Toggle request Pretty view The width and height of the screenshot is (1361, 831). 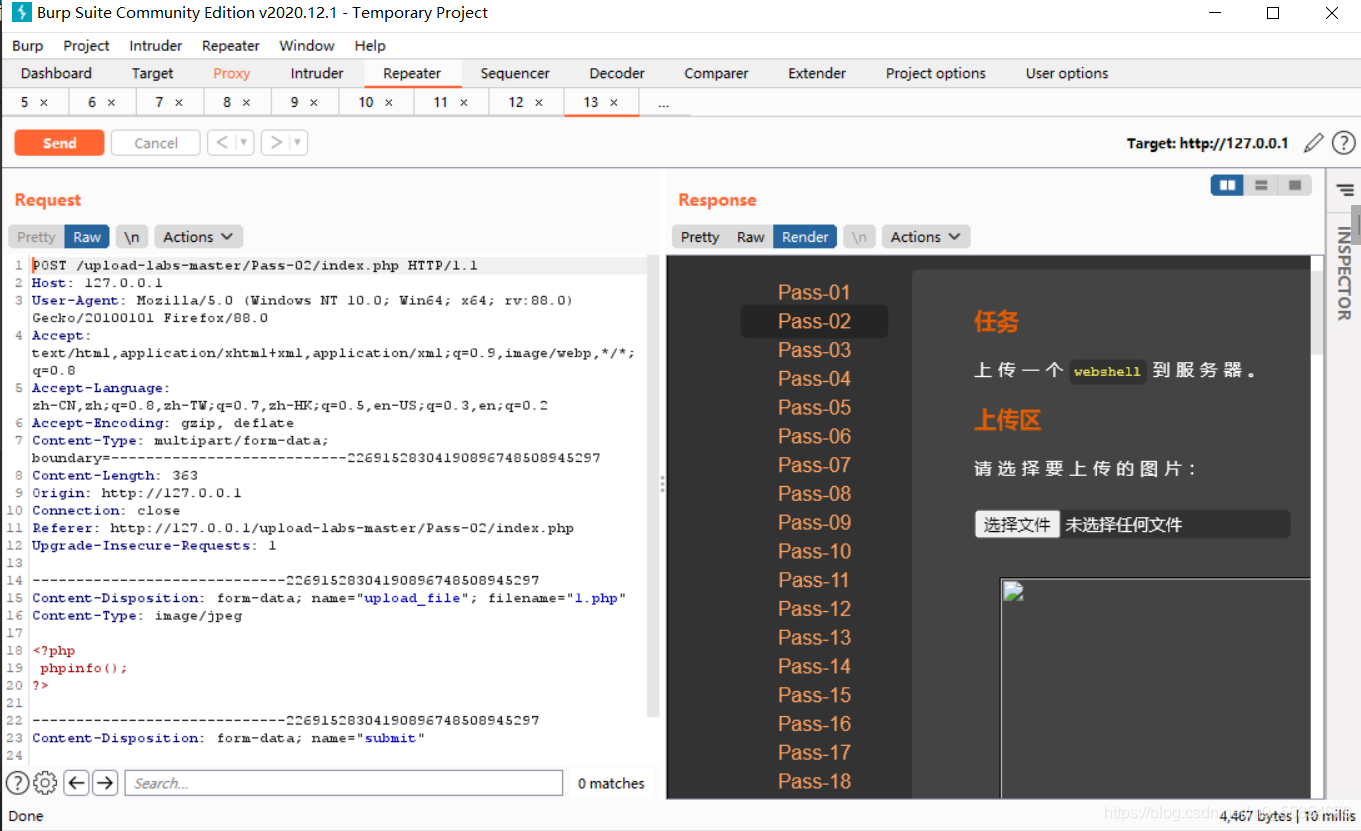coord(36,237)
